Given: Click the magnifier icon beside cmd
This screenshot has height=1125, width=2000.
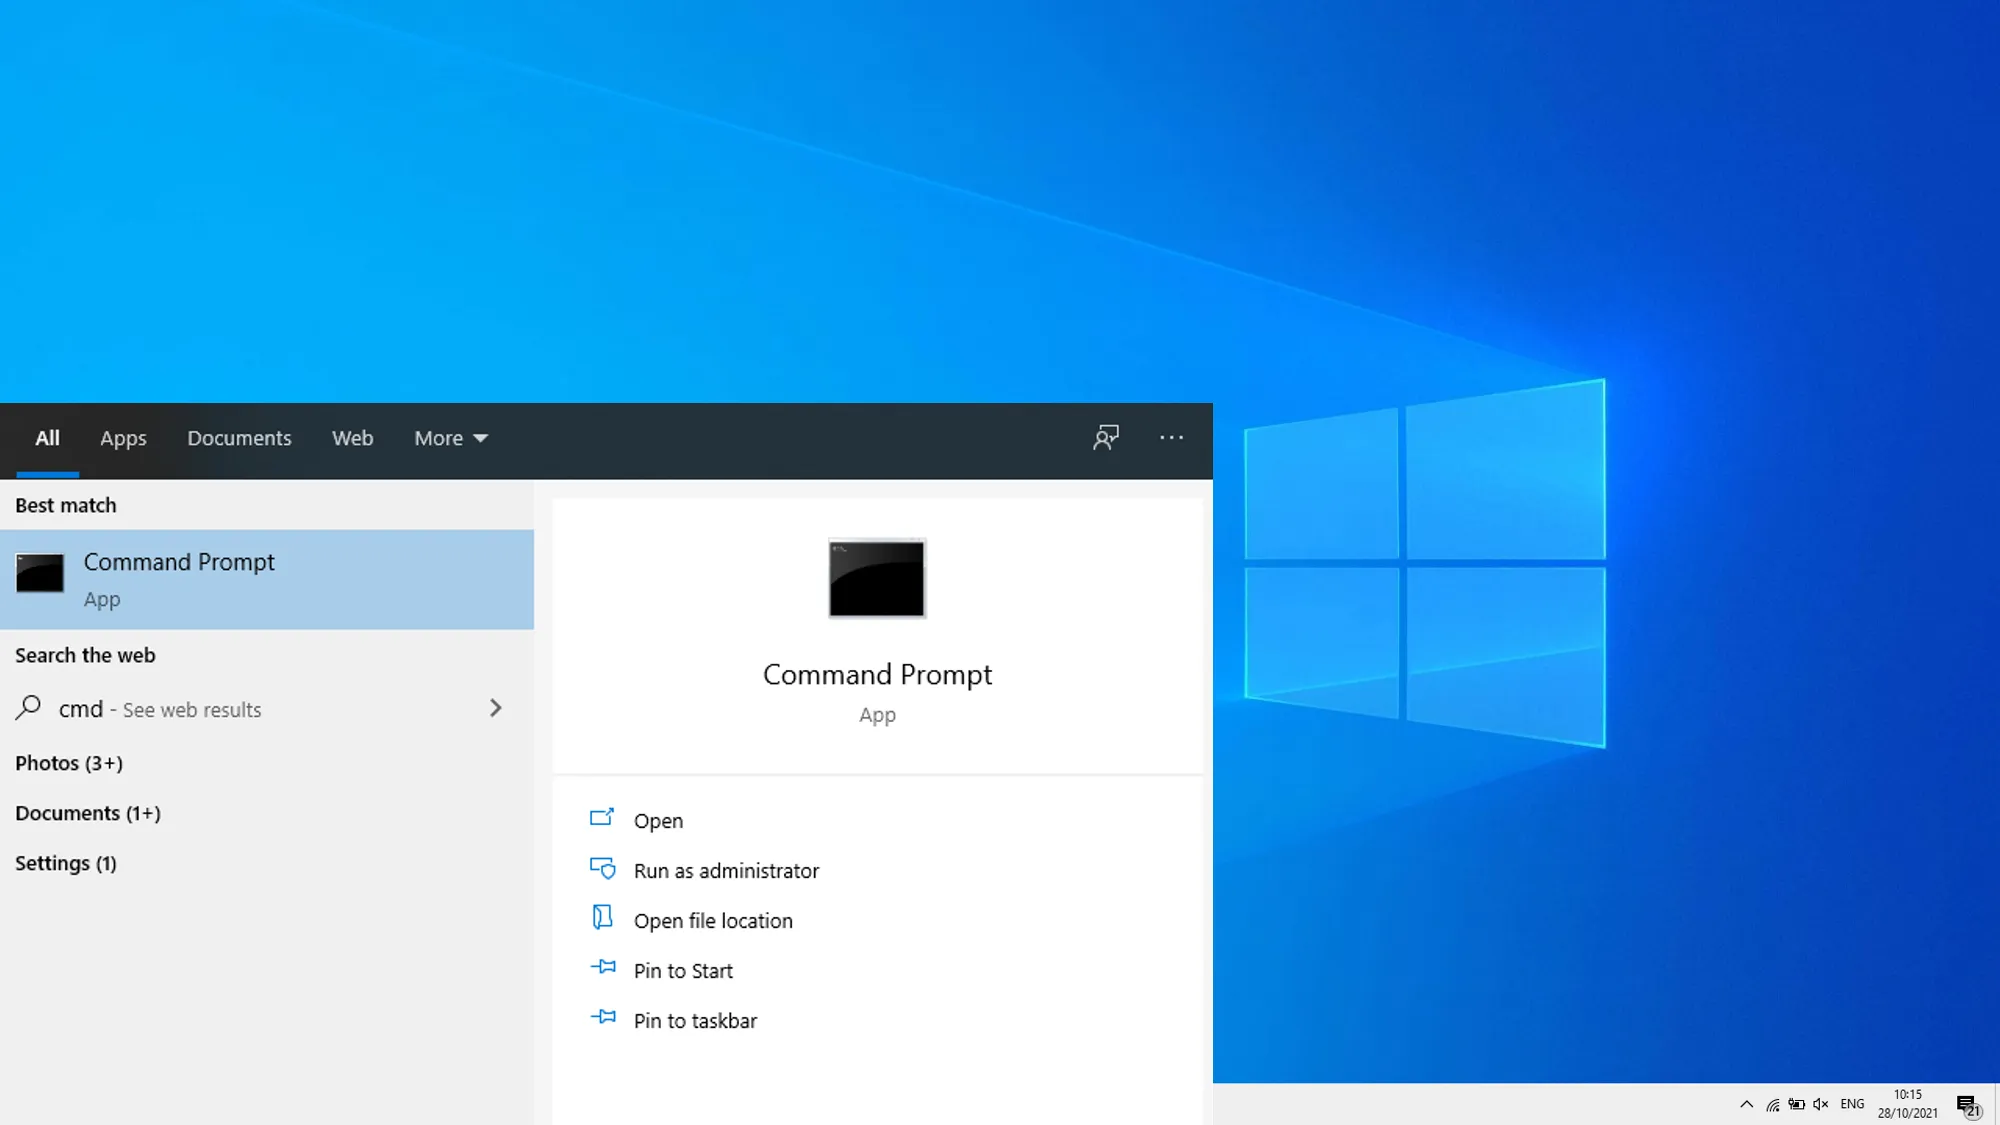Looking at the screenshot, I should point(28,708).
